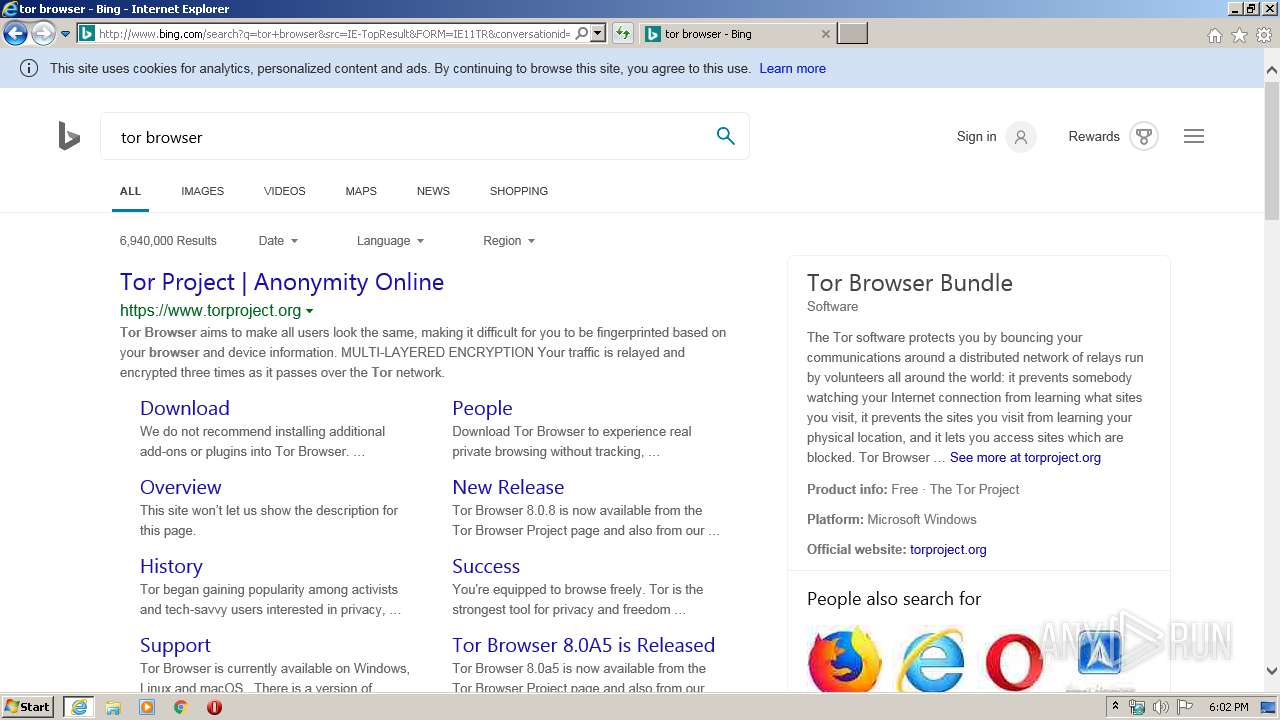Switch to SHOPPING tab
1280x720 pixels.
pyautogui.click(x=518, y=191)
